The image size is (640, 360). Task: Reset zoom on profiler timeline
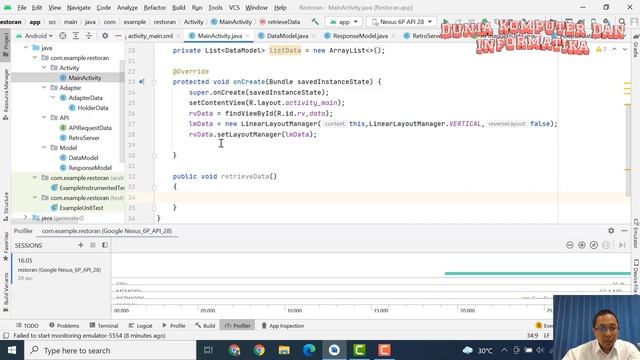594,245
